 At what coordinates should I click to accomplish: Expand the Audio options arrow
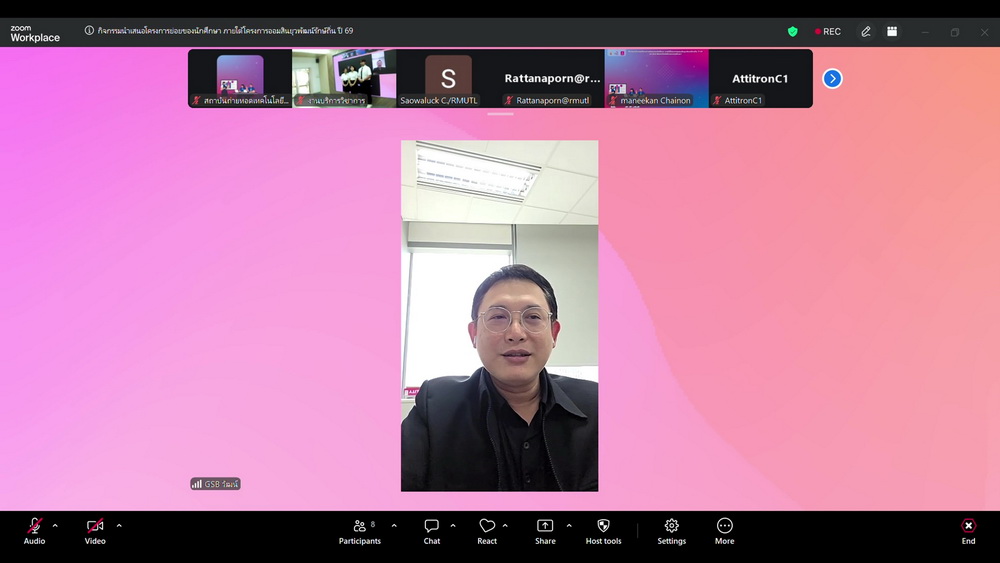point(55,525)
